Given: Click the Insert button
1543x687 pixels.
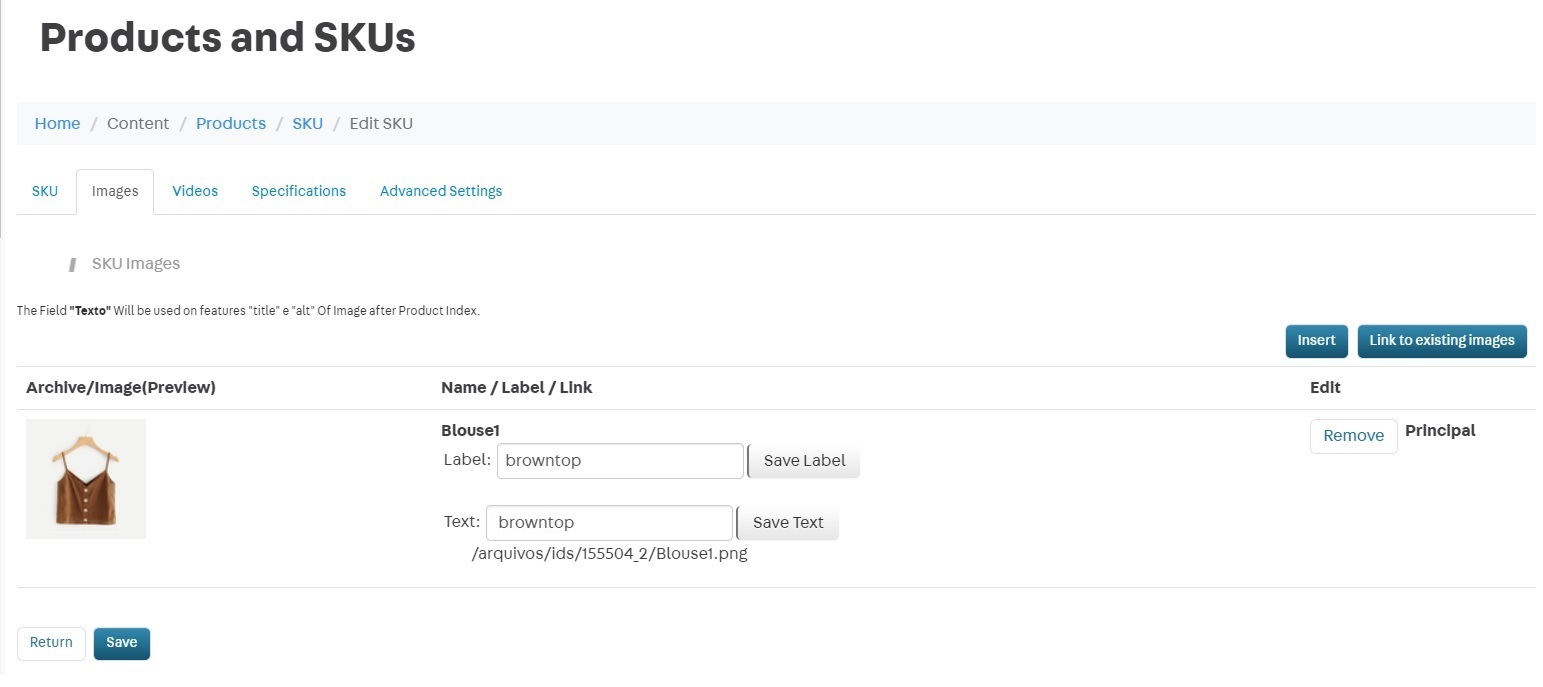Looking at the screenshot, I should tap(1316, 341).
